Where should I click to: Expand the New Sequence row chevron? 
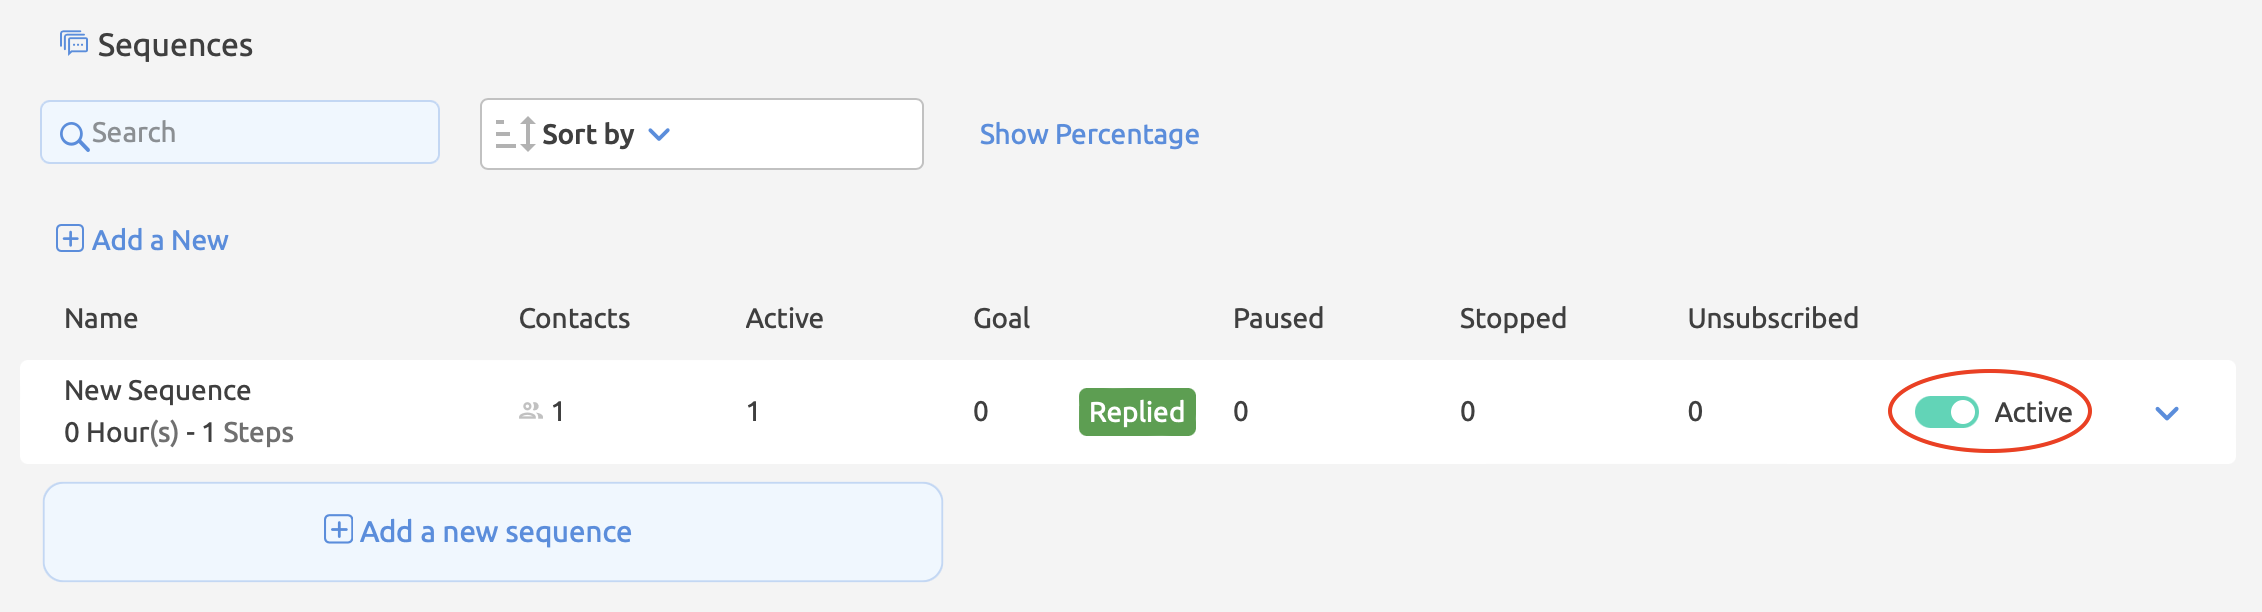point(2167,413)
